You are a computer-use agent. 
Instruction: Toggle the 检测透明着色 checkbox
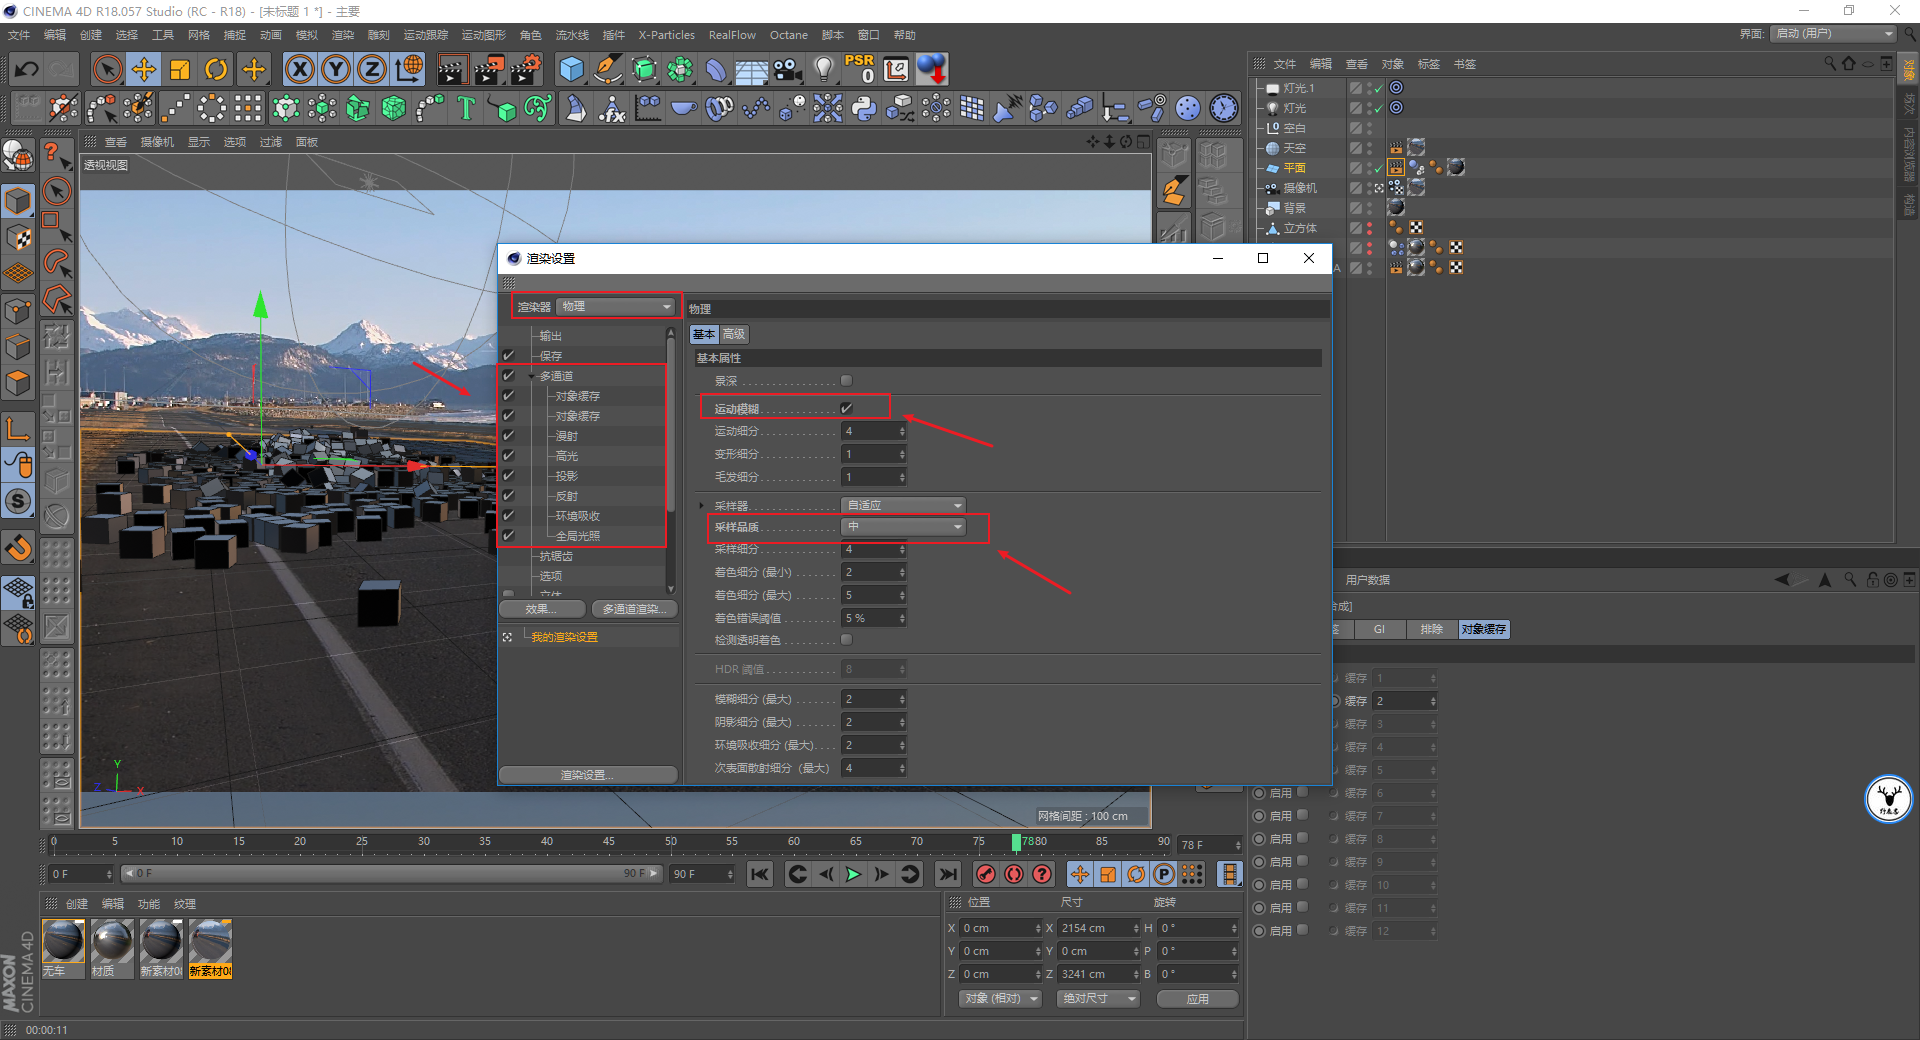point(847,640)
